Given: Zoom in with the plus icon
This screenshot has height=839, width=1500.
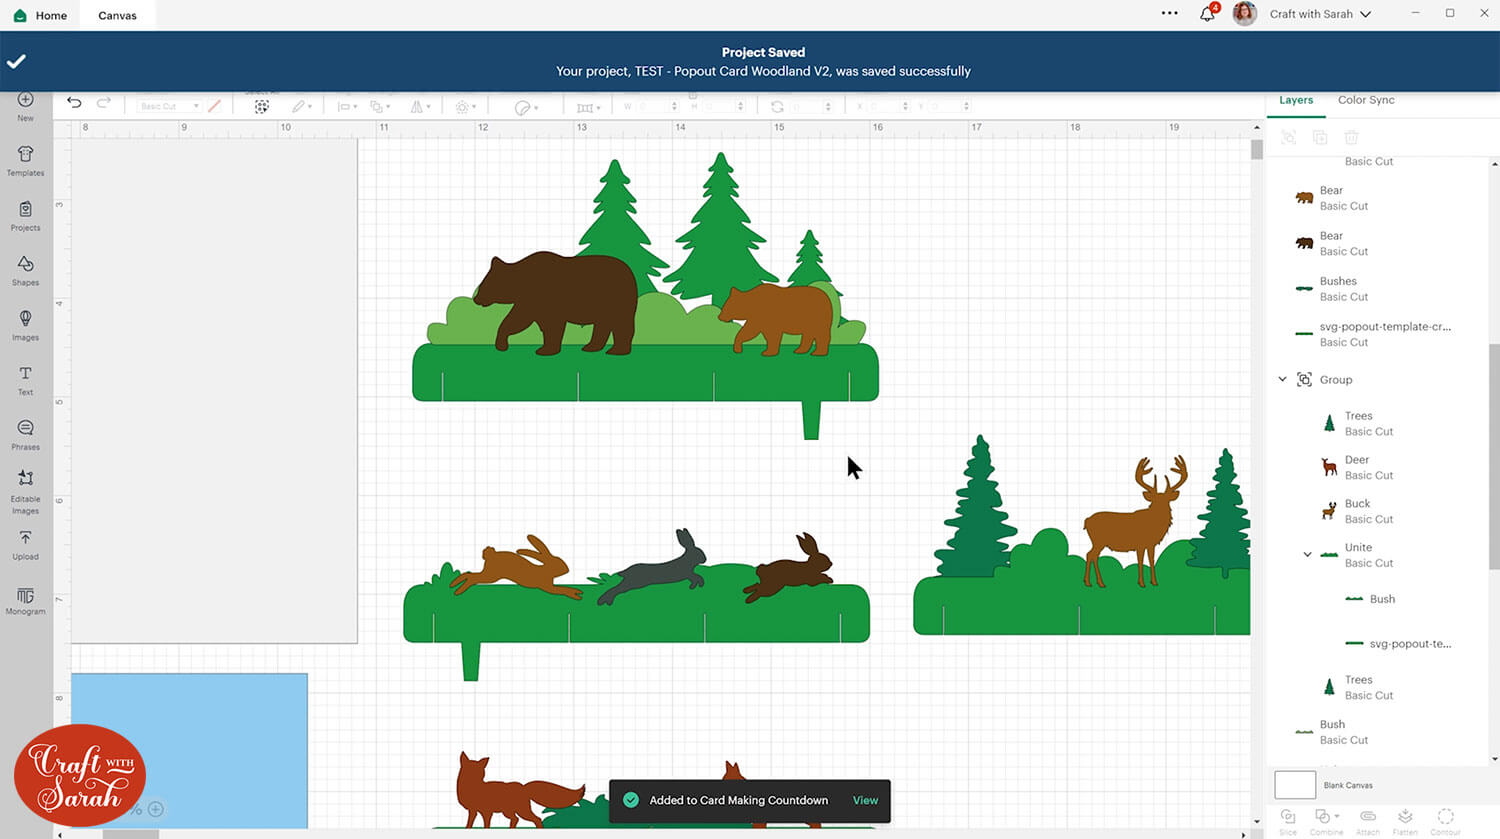Looking at the screenshot, I should tap(156, 809).
